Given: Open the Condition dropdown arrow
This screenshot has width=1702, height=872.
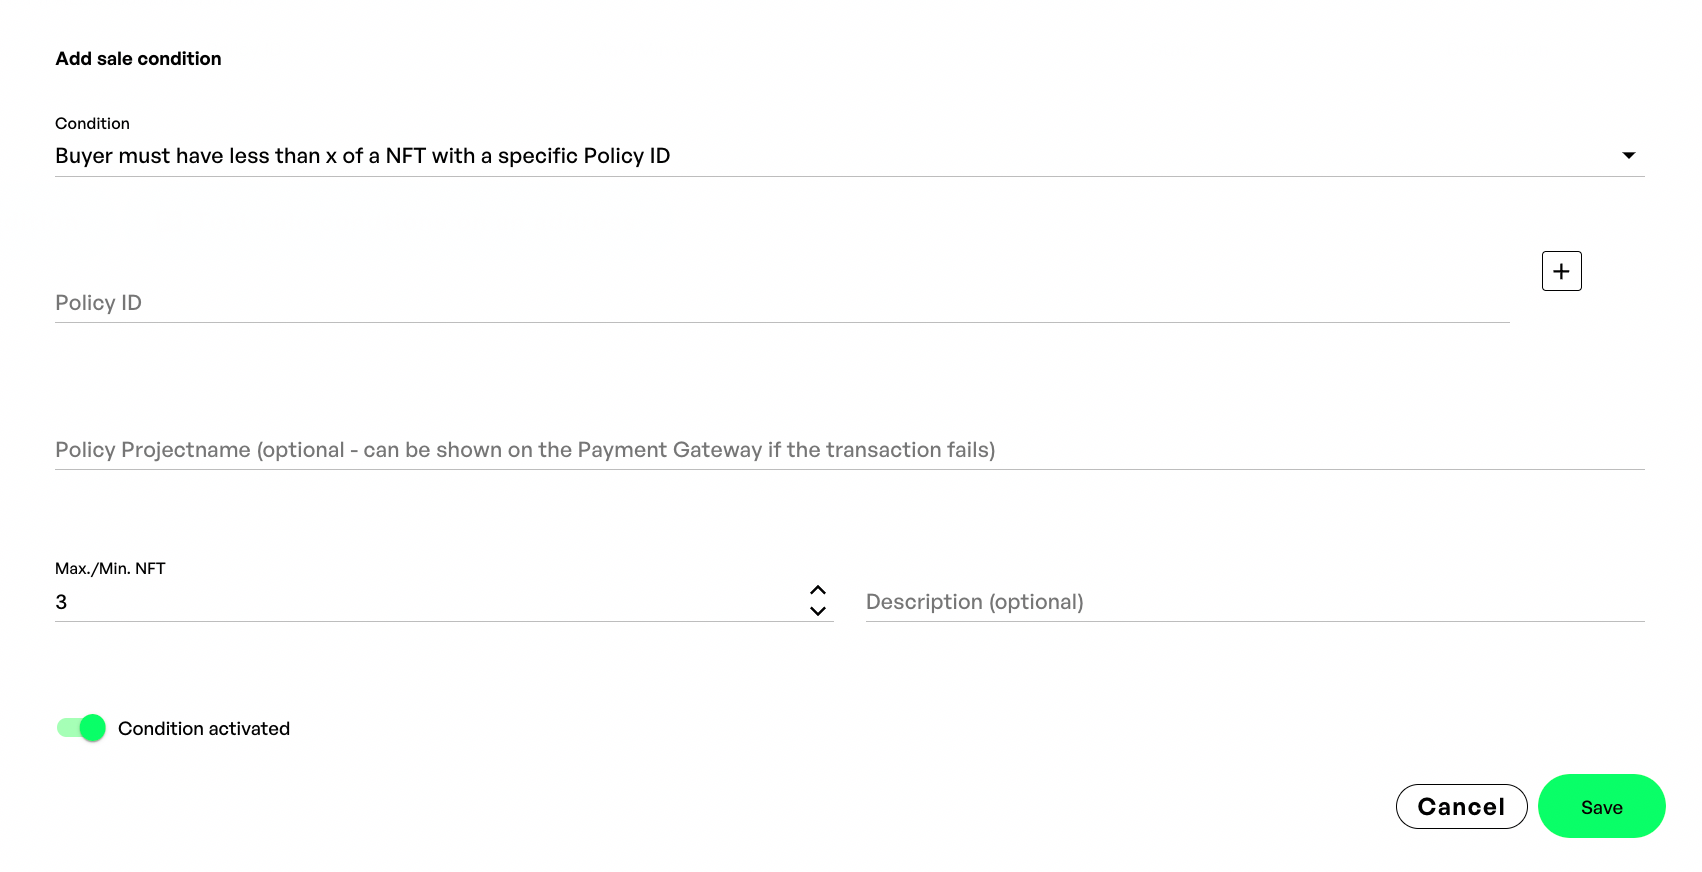Looking at the screenshot, I should [1628, 155].
